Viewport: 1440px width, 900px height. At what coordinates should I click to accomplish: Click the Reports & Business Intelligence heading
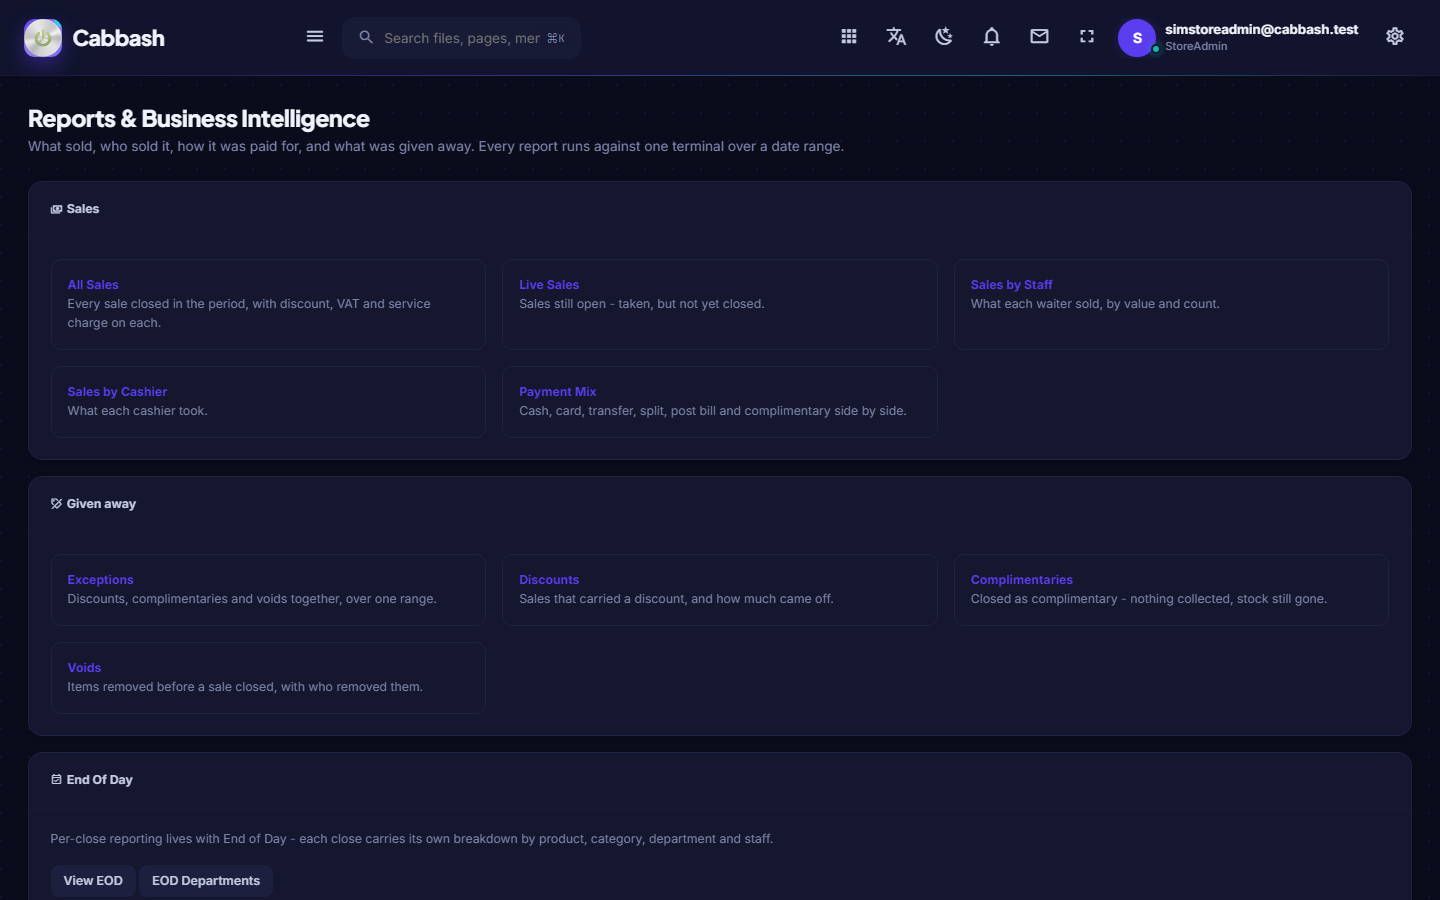[x=199, y=119]
